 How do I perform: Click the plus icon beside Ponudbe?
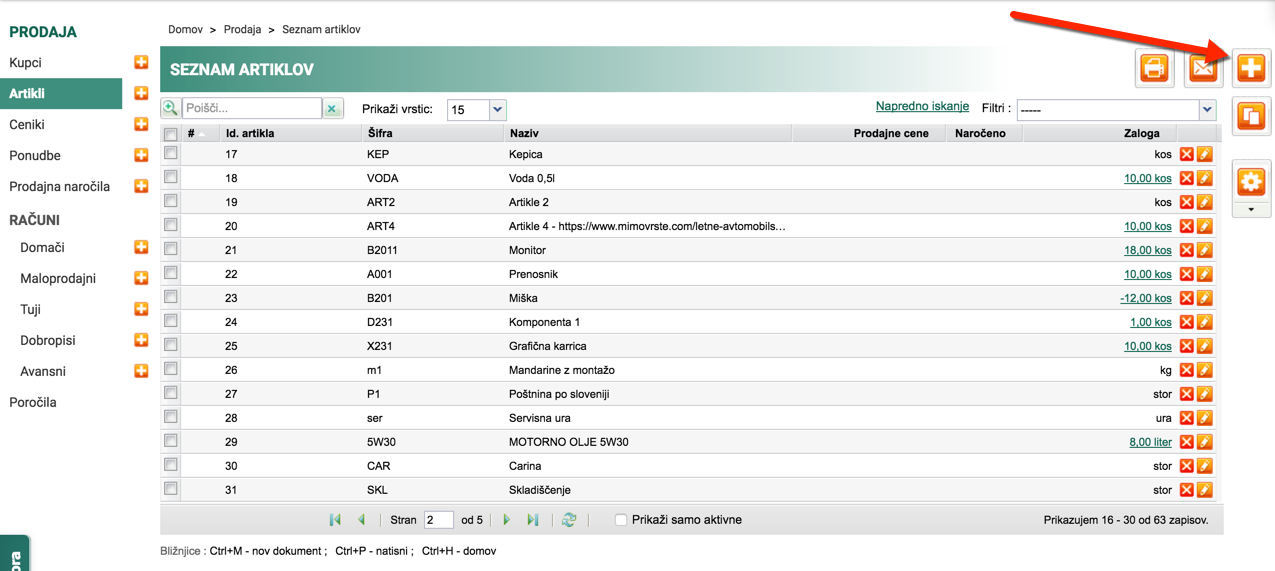(141, 155)
